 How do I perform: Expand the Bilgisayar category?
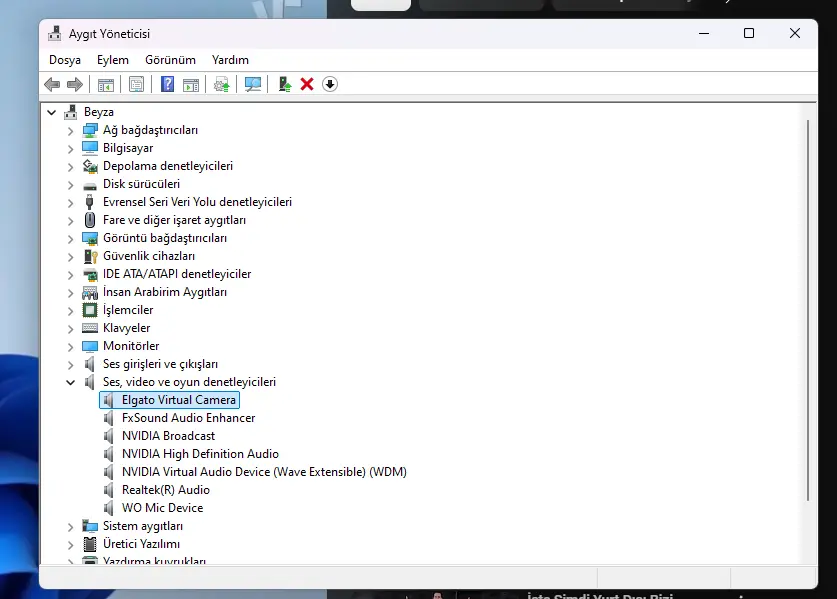[x=70, y=149]
